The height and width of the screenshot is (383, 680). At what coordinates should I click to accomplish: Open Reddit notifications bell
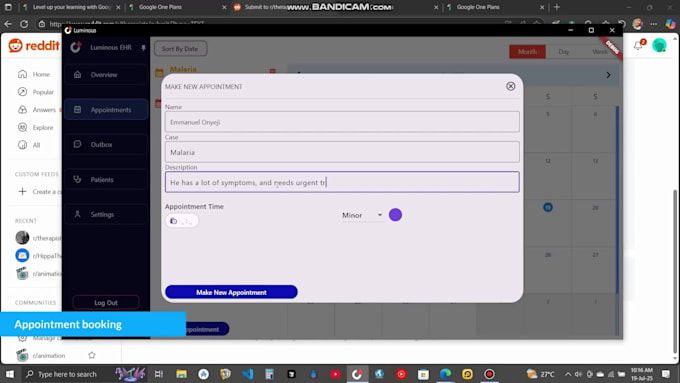coord(638,45)
